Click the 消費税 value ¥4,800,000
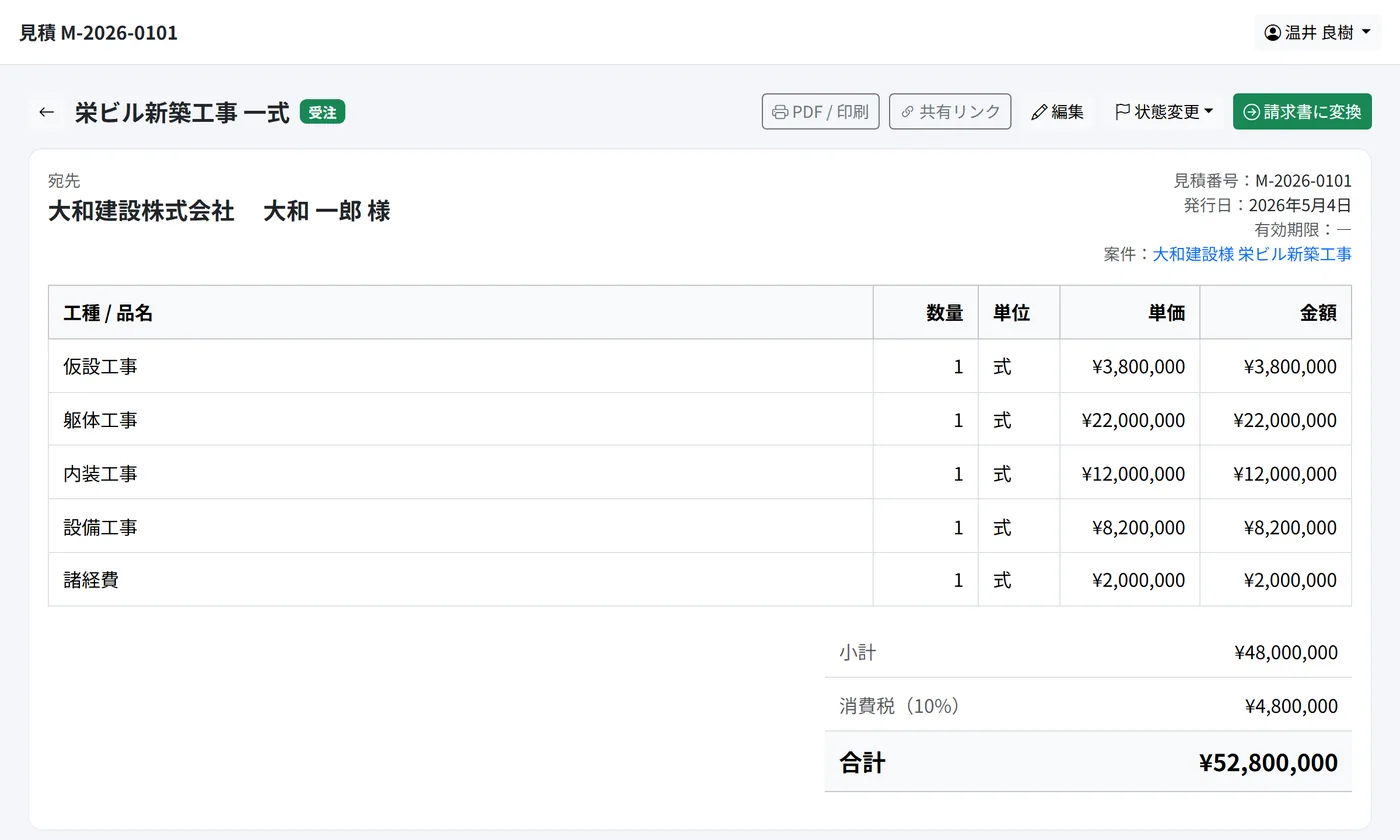The width and height of the screenshot is (1400, 840). tap(1291, 706)
